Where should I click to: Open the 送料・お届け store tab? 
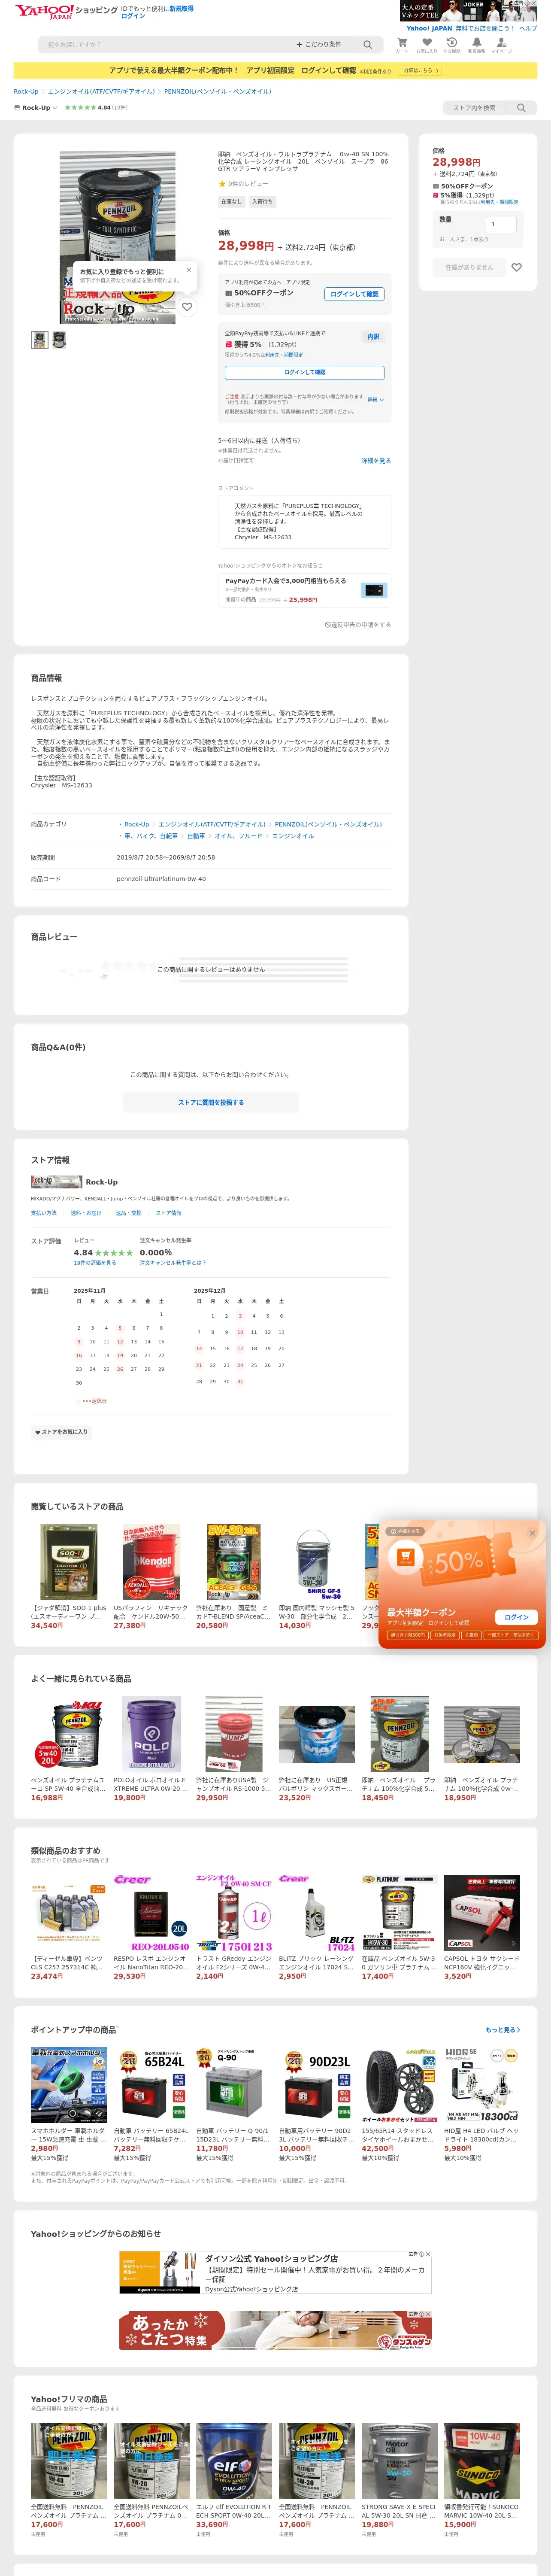[86, 1213]
